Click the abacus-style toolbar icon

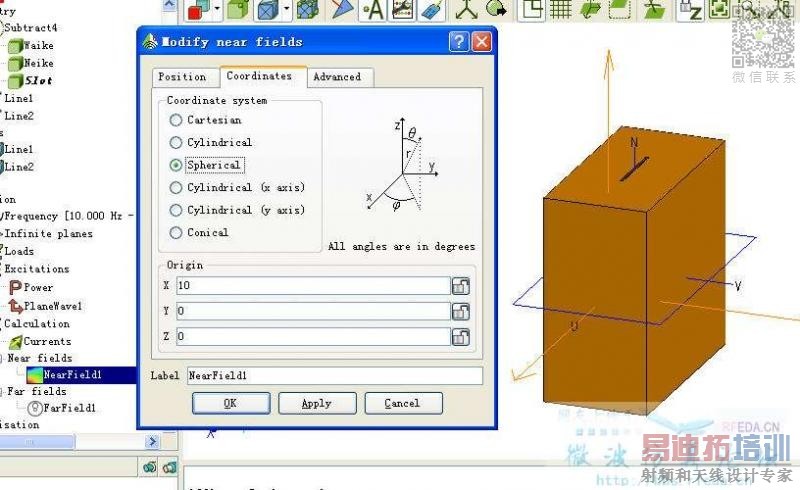point(402,9)
